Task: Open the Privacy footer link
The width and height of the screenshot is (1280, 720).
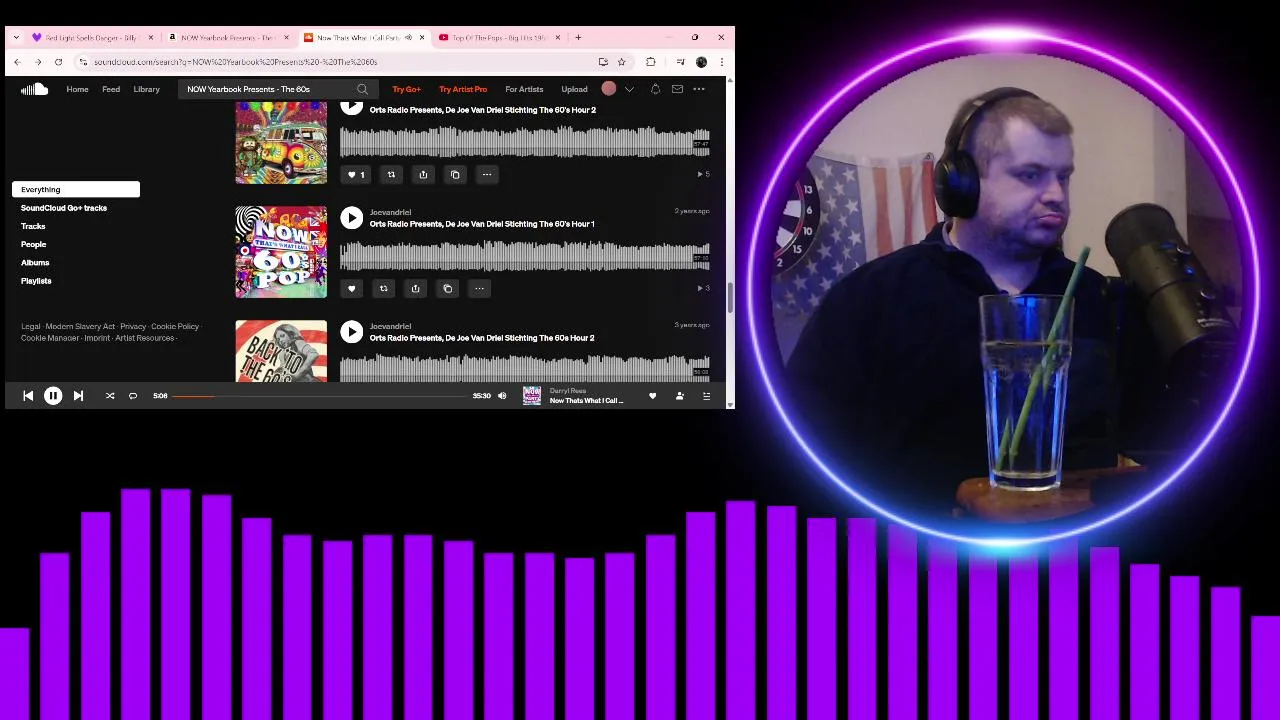Action: (x=133, y=326)
